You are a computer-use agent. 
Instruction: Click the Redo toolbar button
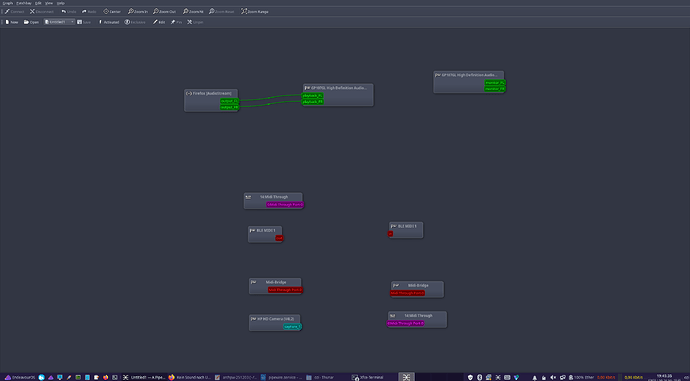(89, 11)
